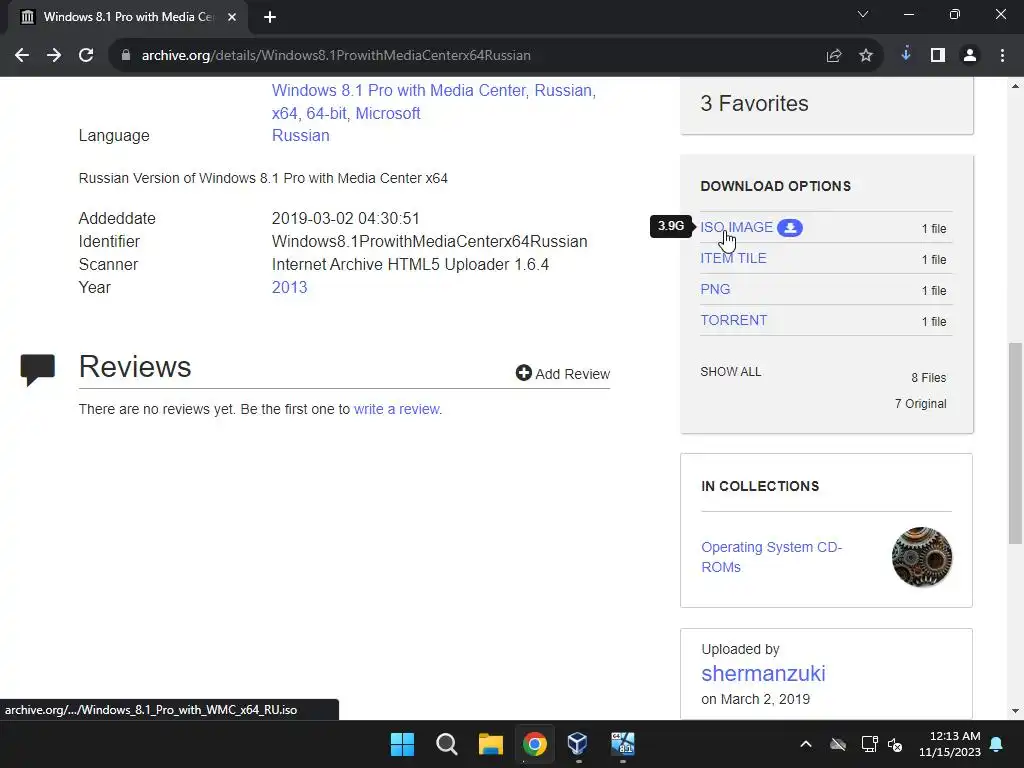The image size is (1024, 768).
Task: Click the Addeddate value 2019-03-02 04:30:51
Action: click(x=345, y=218)
